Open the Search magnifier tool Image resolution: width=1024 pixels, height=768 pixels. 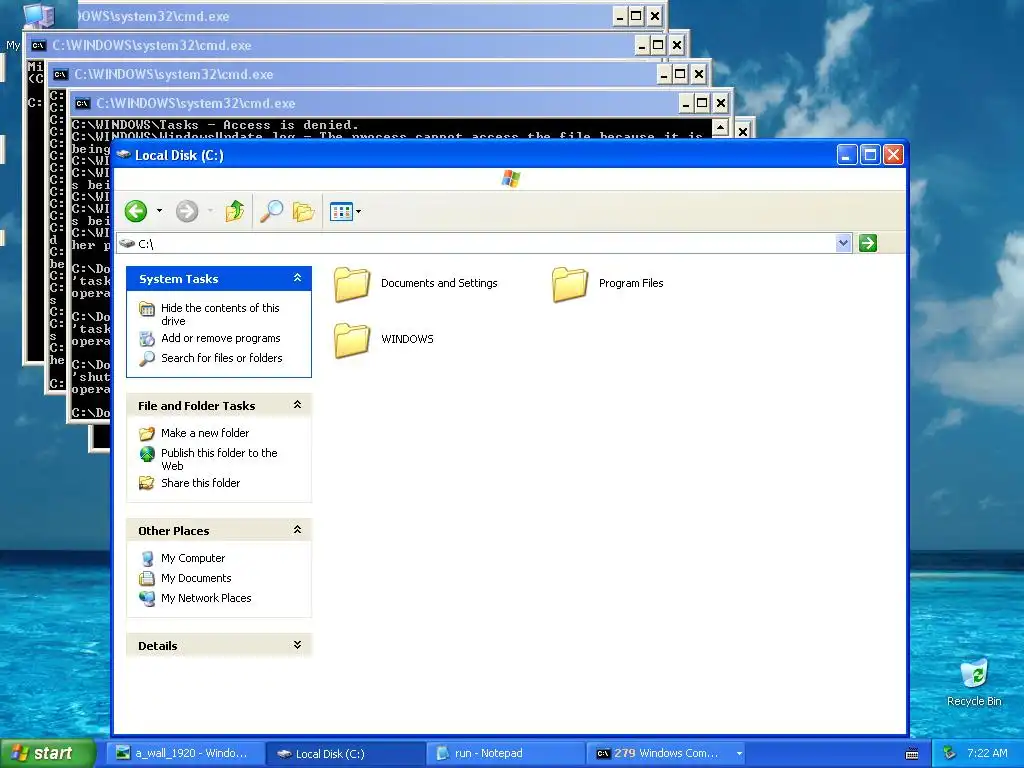click(x=271, y=211)
